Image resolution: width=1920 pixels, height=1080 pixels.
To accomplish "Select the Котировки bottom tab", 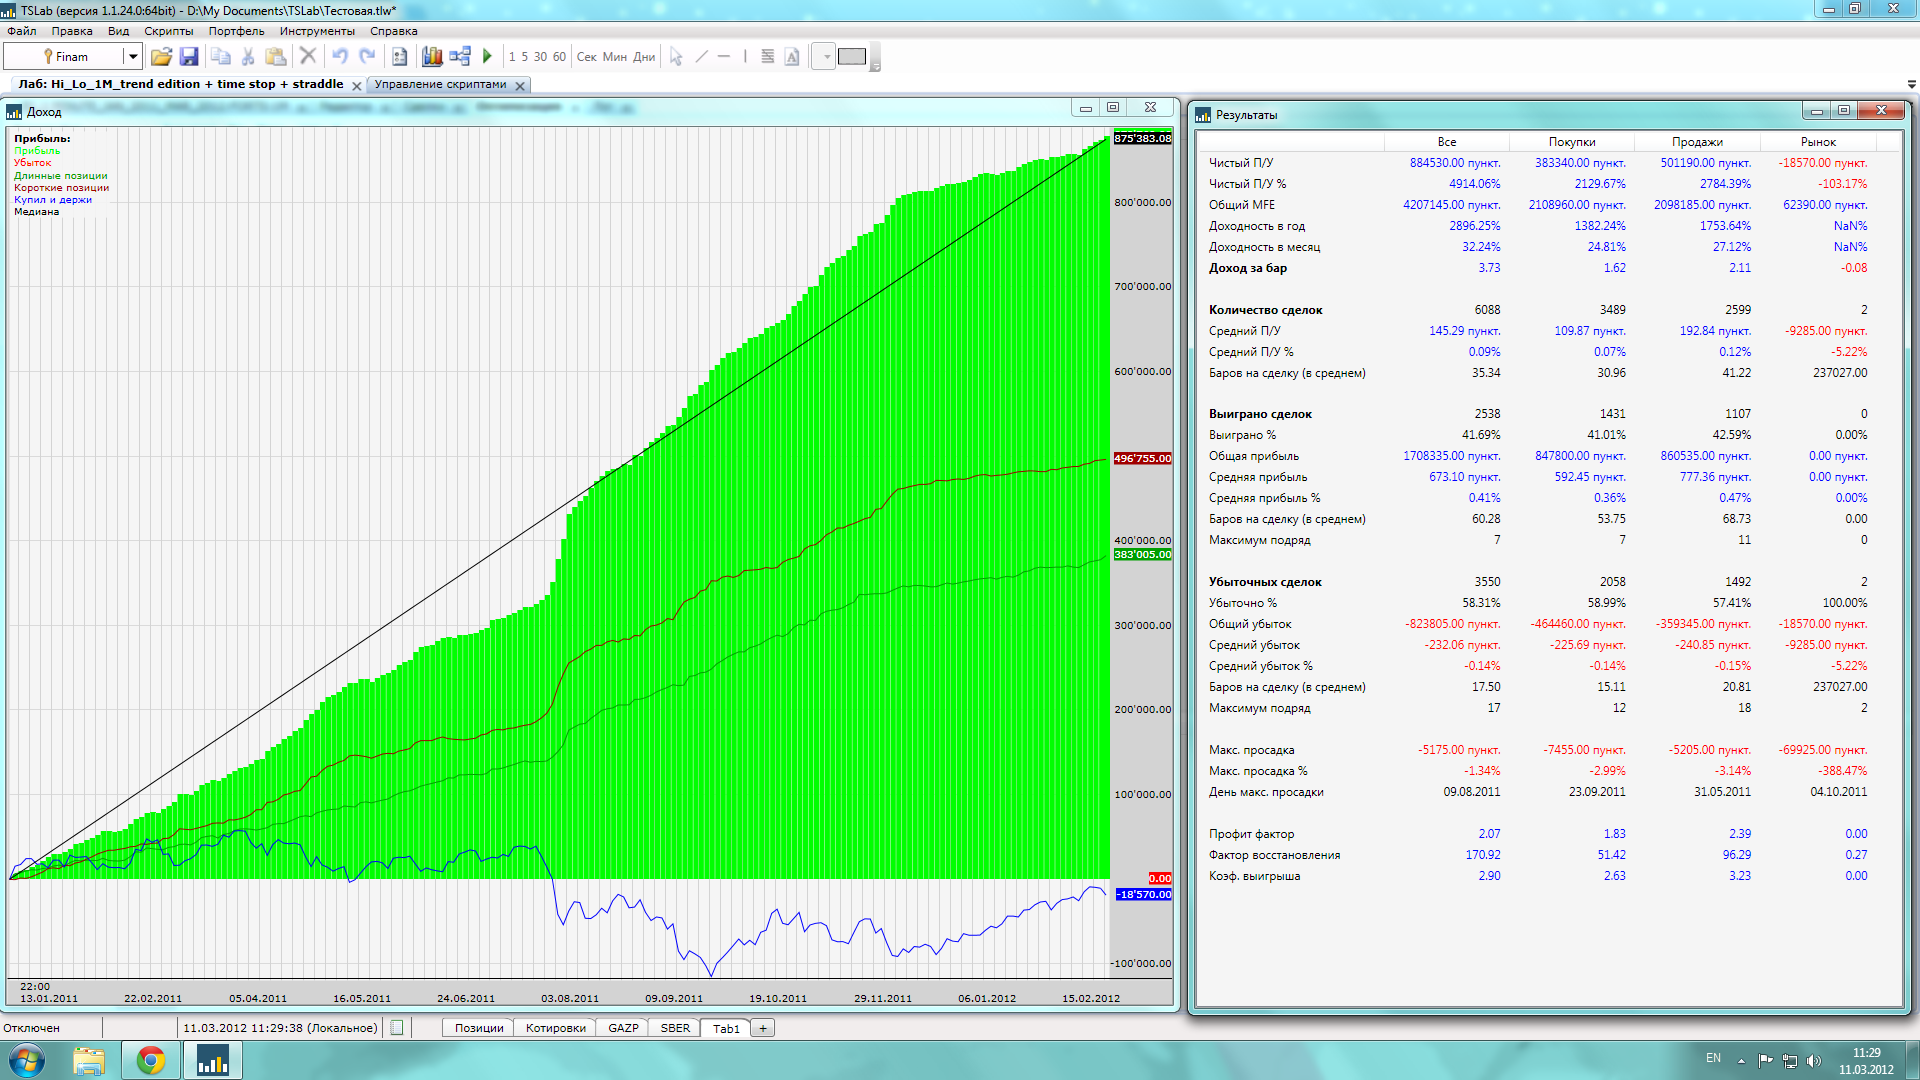I will click(555, 1028).
